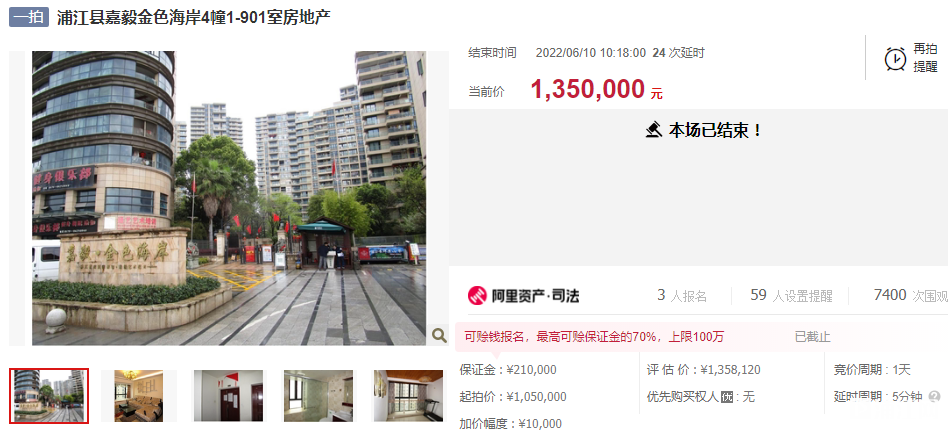Screen dimensions: 948x437
Task: Click the auction gavel icon
Action: click(x=654, y=130)
